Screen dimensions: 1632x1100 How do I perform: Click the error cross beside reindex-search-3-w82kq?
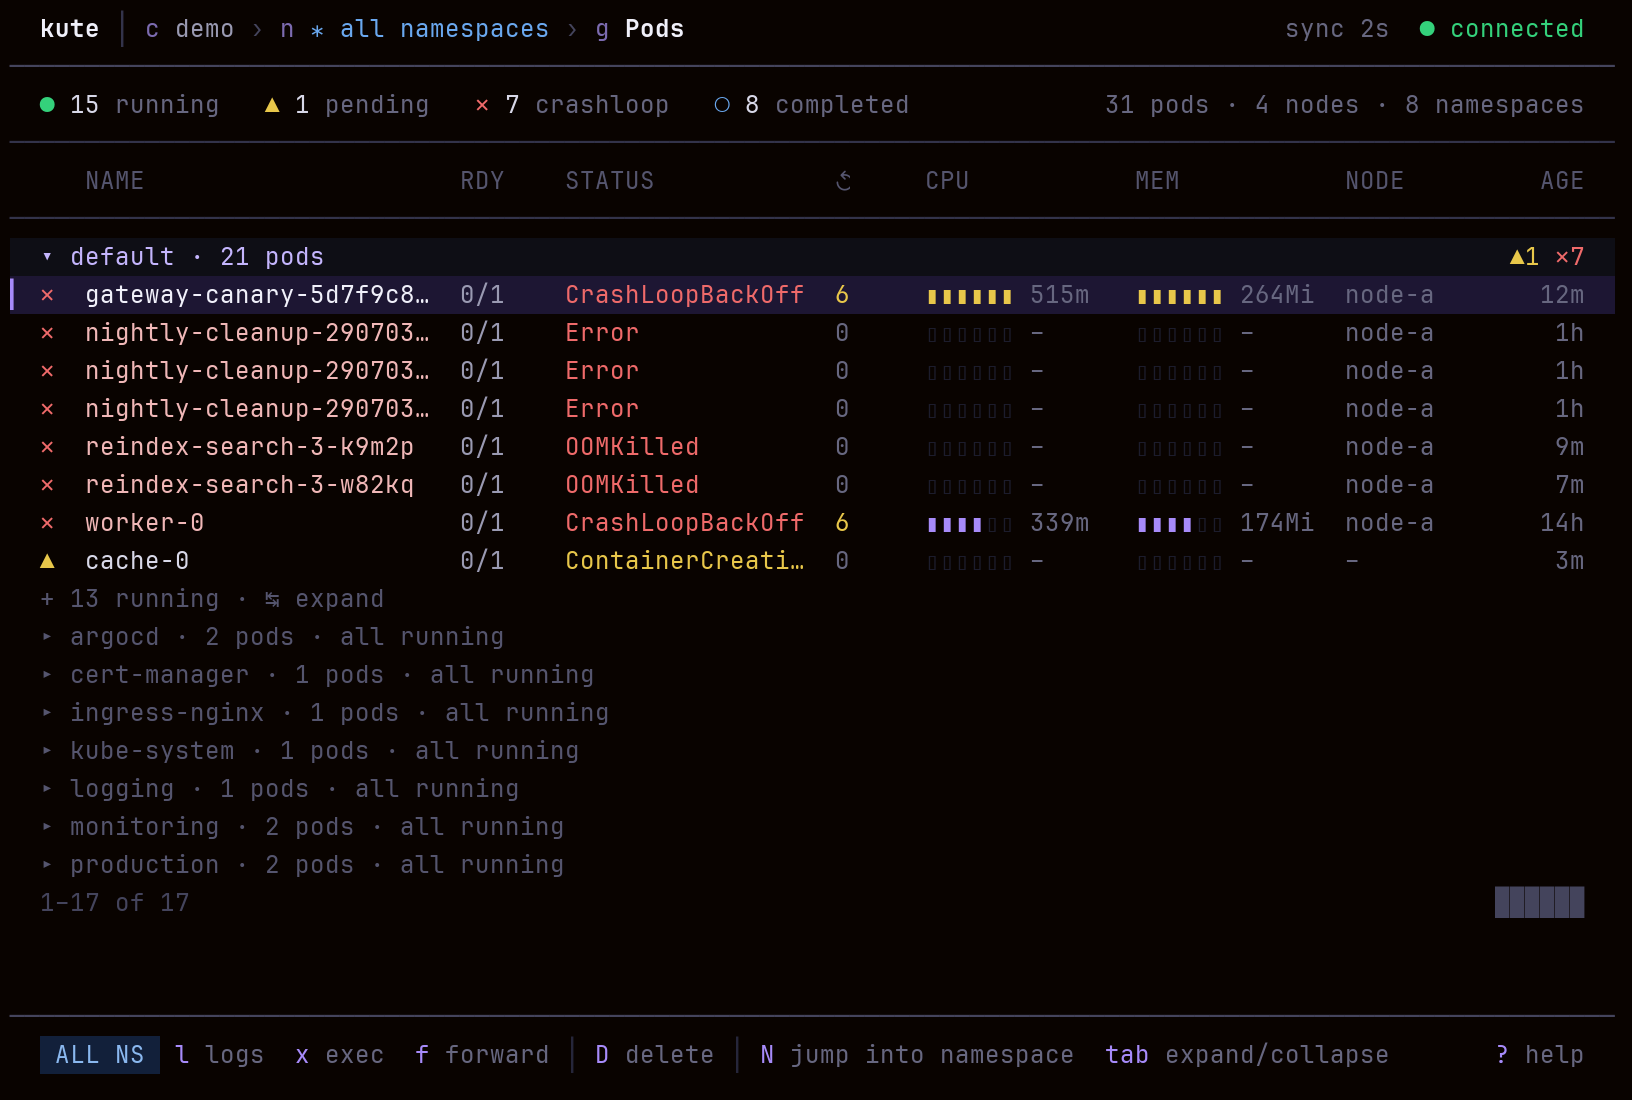[47, 485]
